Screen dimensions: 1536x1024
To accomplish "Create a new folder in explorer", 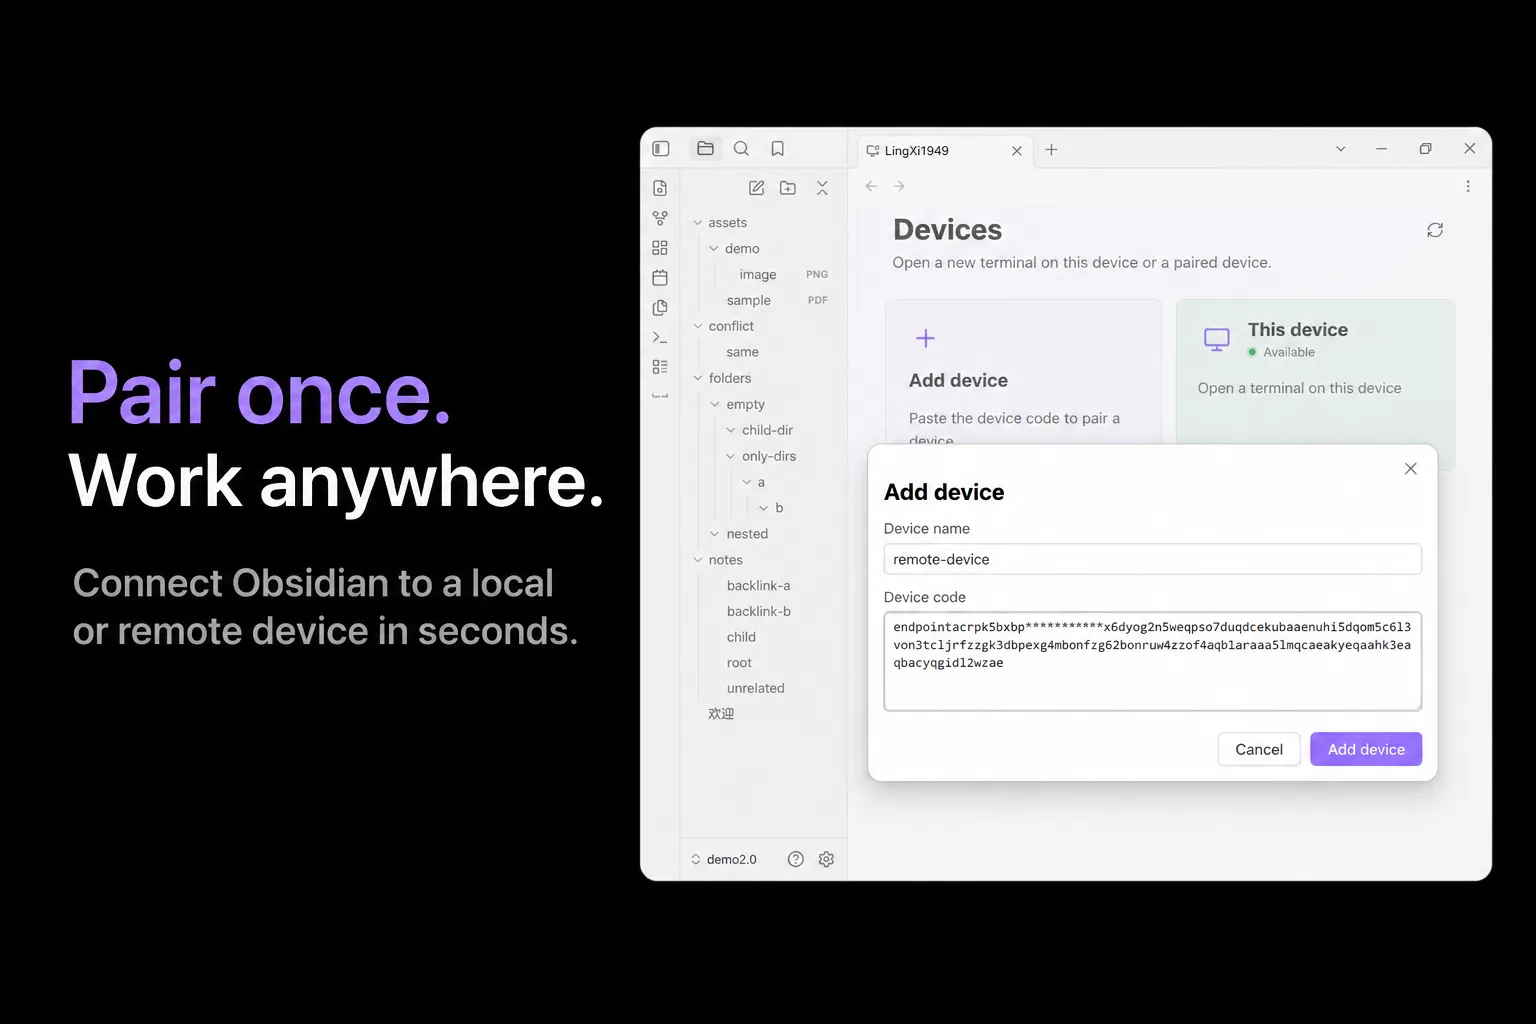I will [x=788, y=188].
